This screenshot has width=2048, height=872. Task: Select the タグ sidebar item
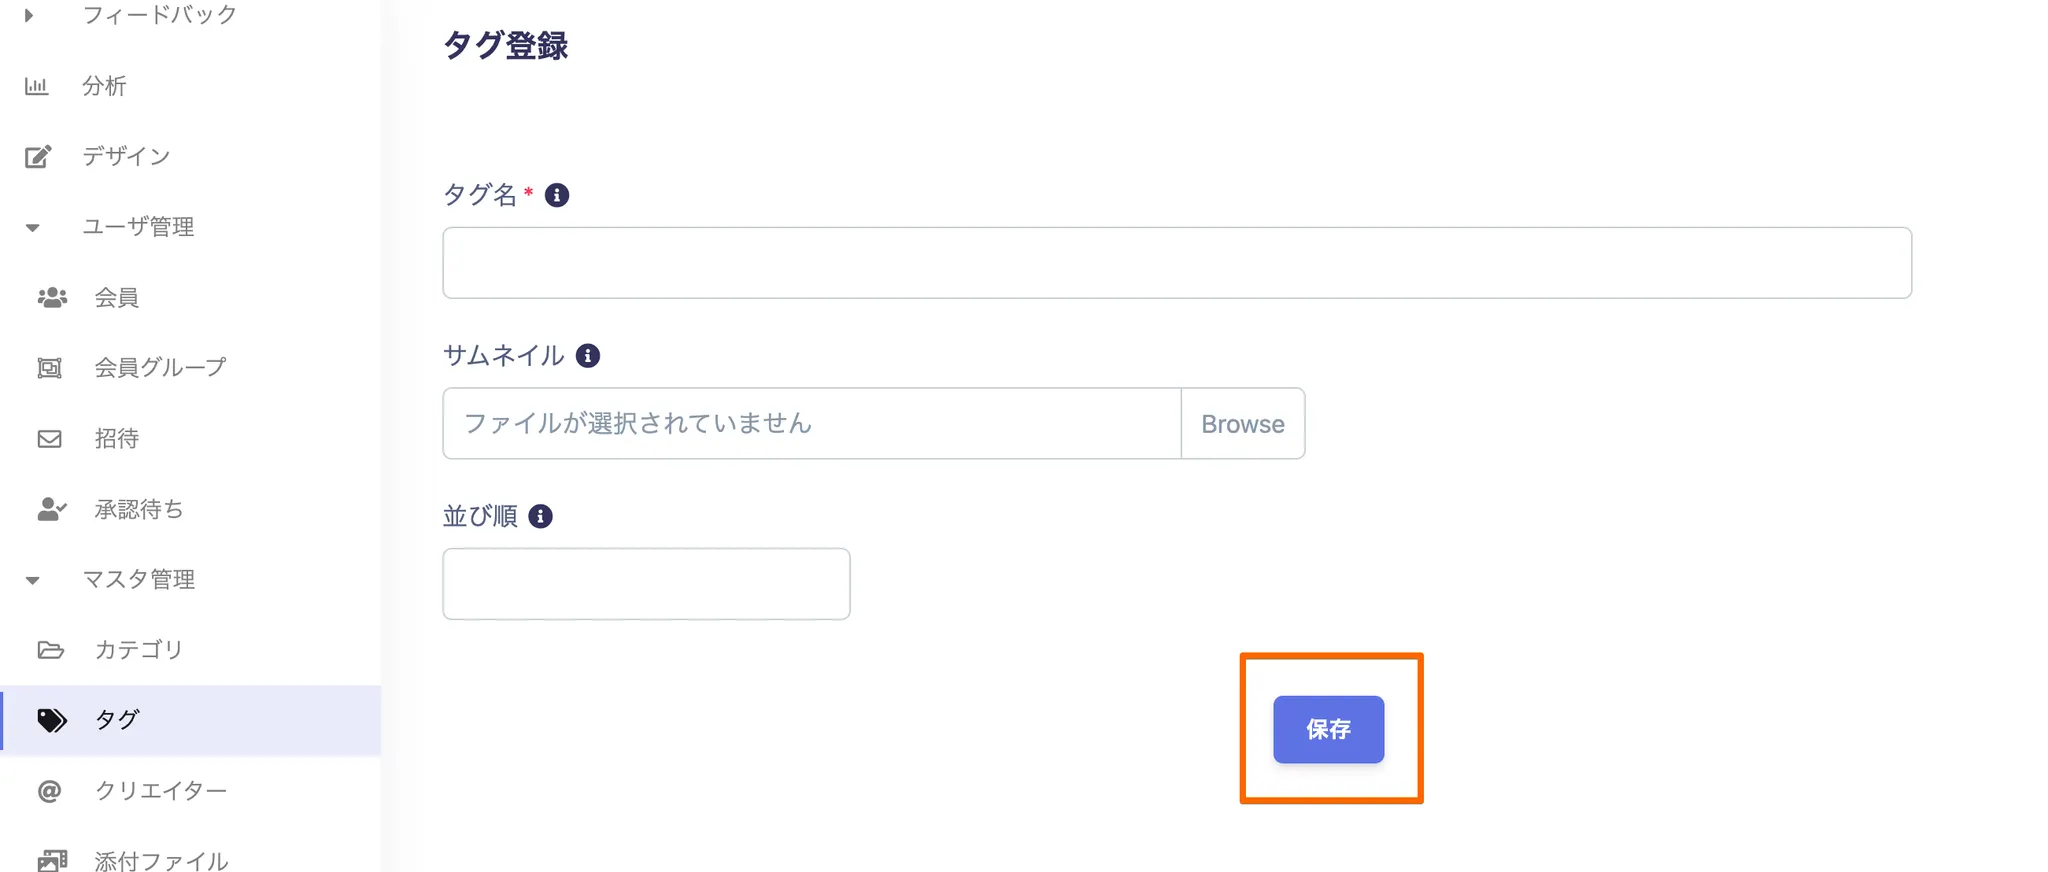pos(117,720)
